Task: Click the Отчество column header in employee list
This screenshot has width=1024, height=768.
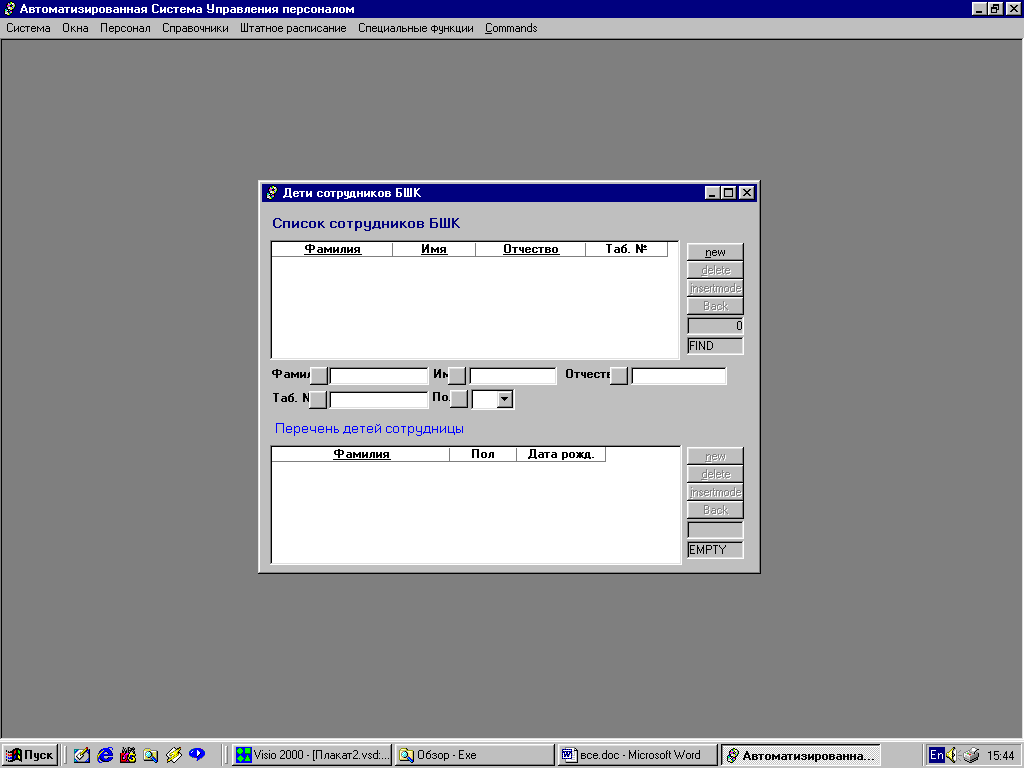Action: pyautogui.click(x=530, y=250)
